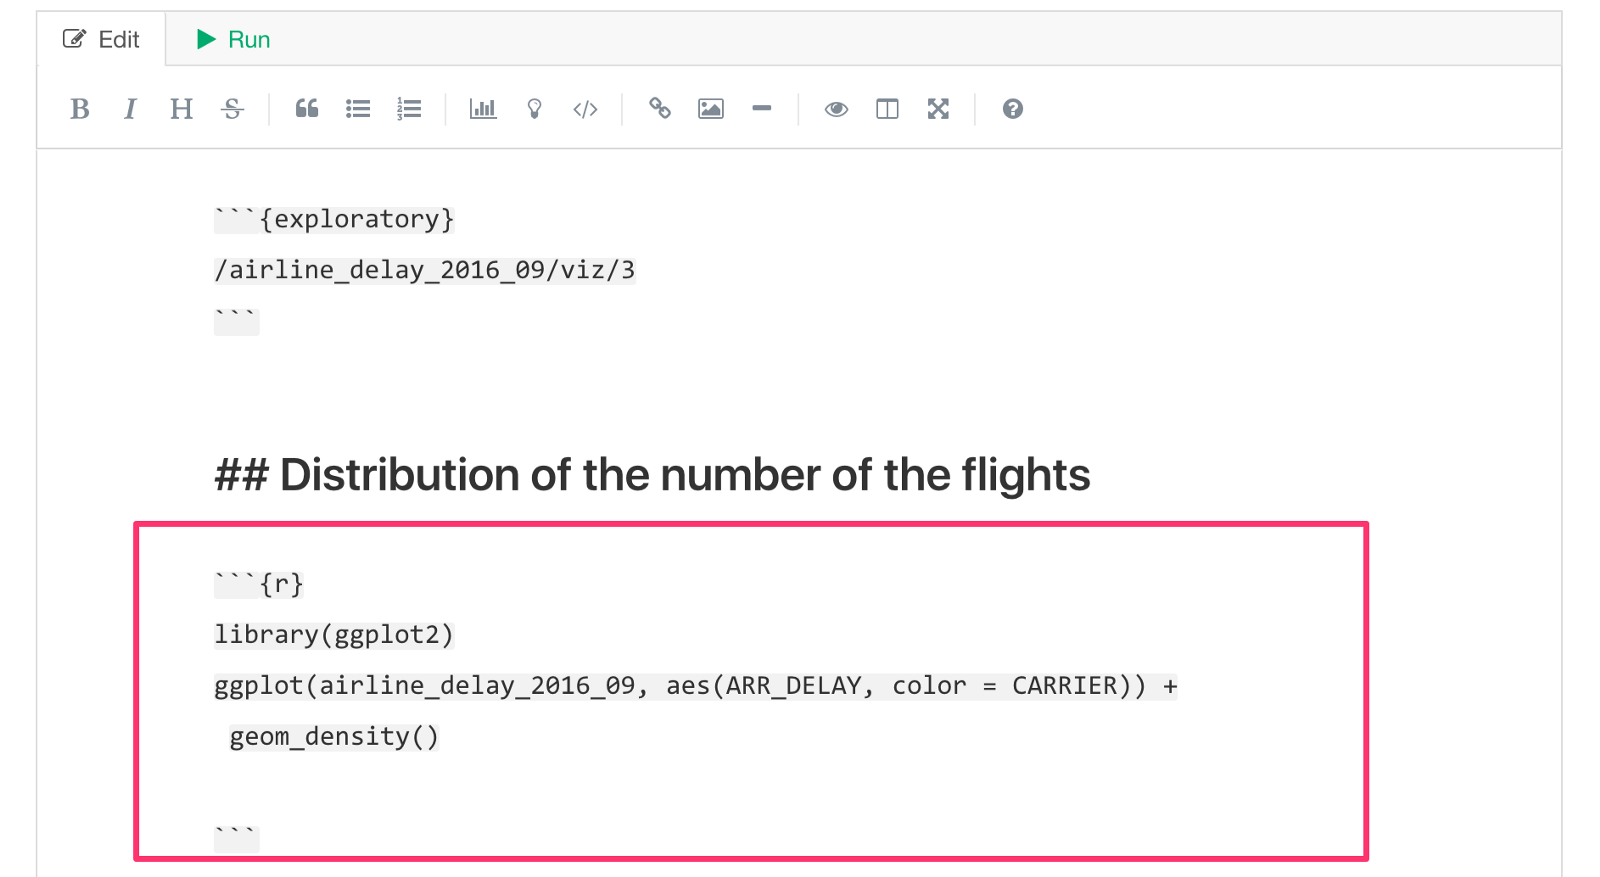This screenshot has height=877, width=1600.
Task: Create a bulleted list
Action: 358,109
